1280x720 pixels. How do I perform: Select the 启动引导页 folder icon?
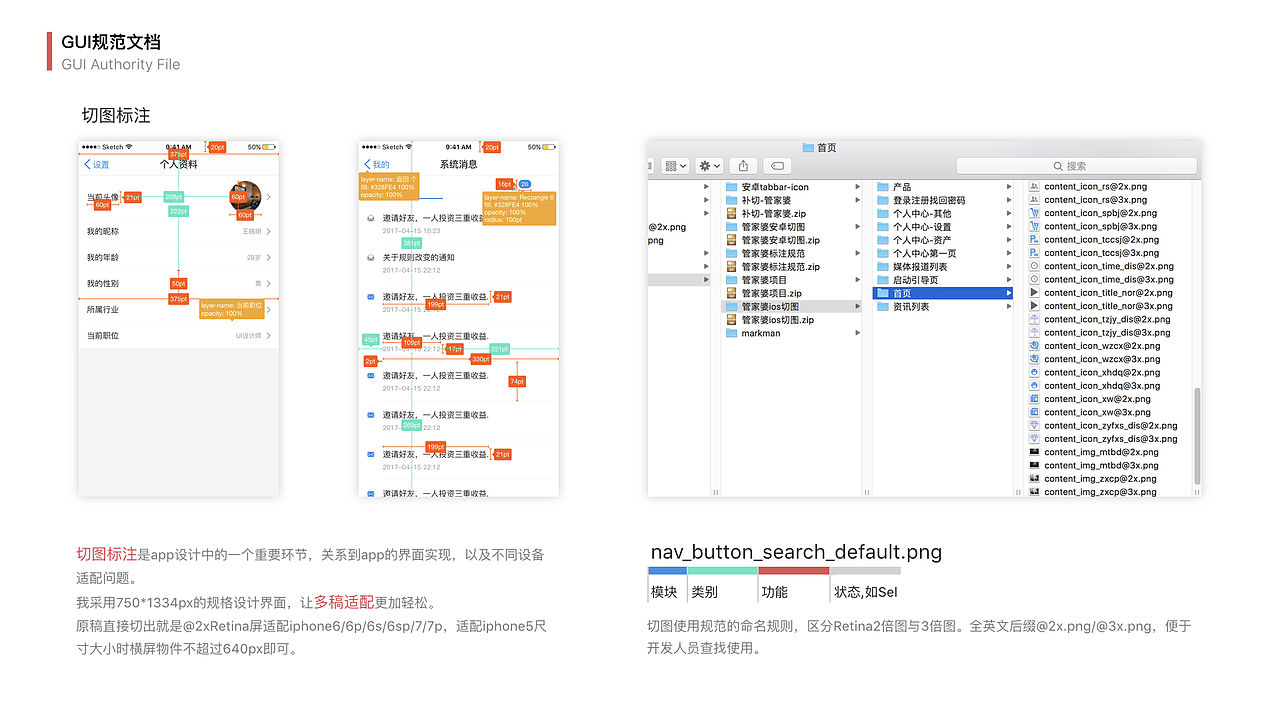882,280
